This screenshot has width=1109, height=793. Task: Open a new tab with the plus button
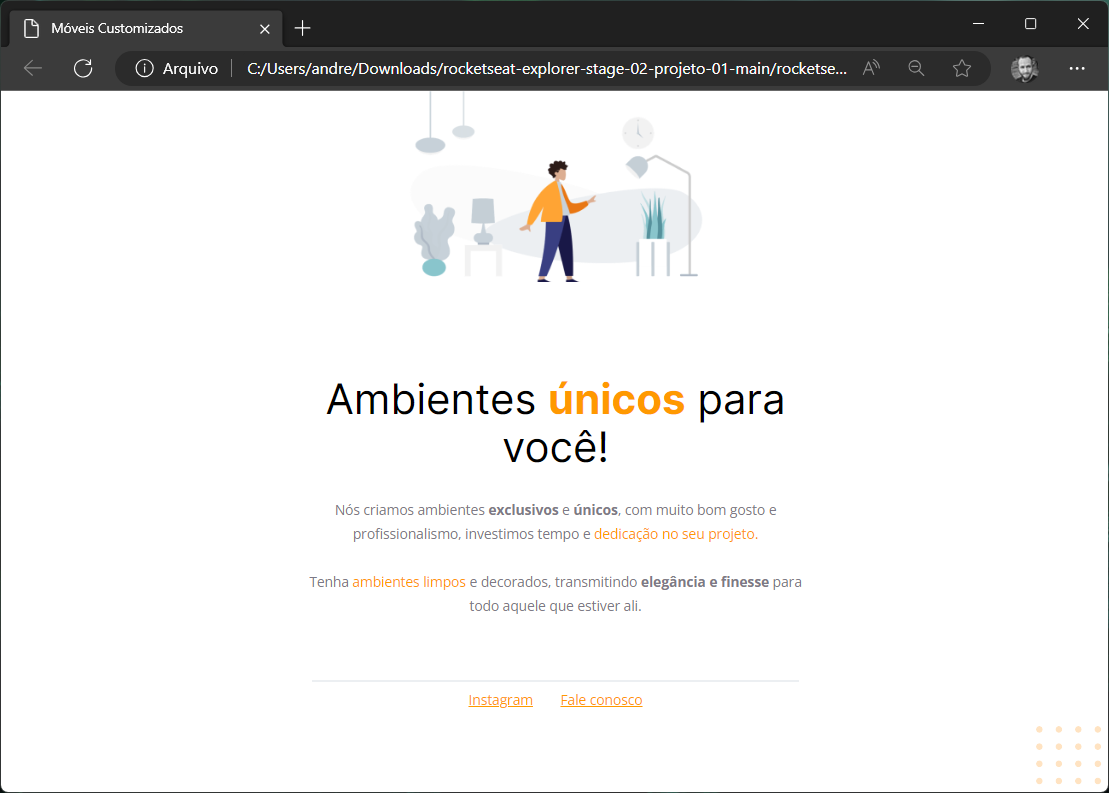pyautogui.click(x=302, y=28)
